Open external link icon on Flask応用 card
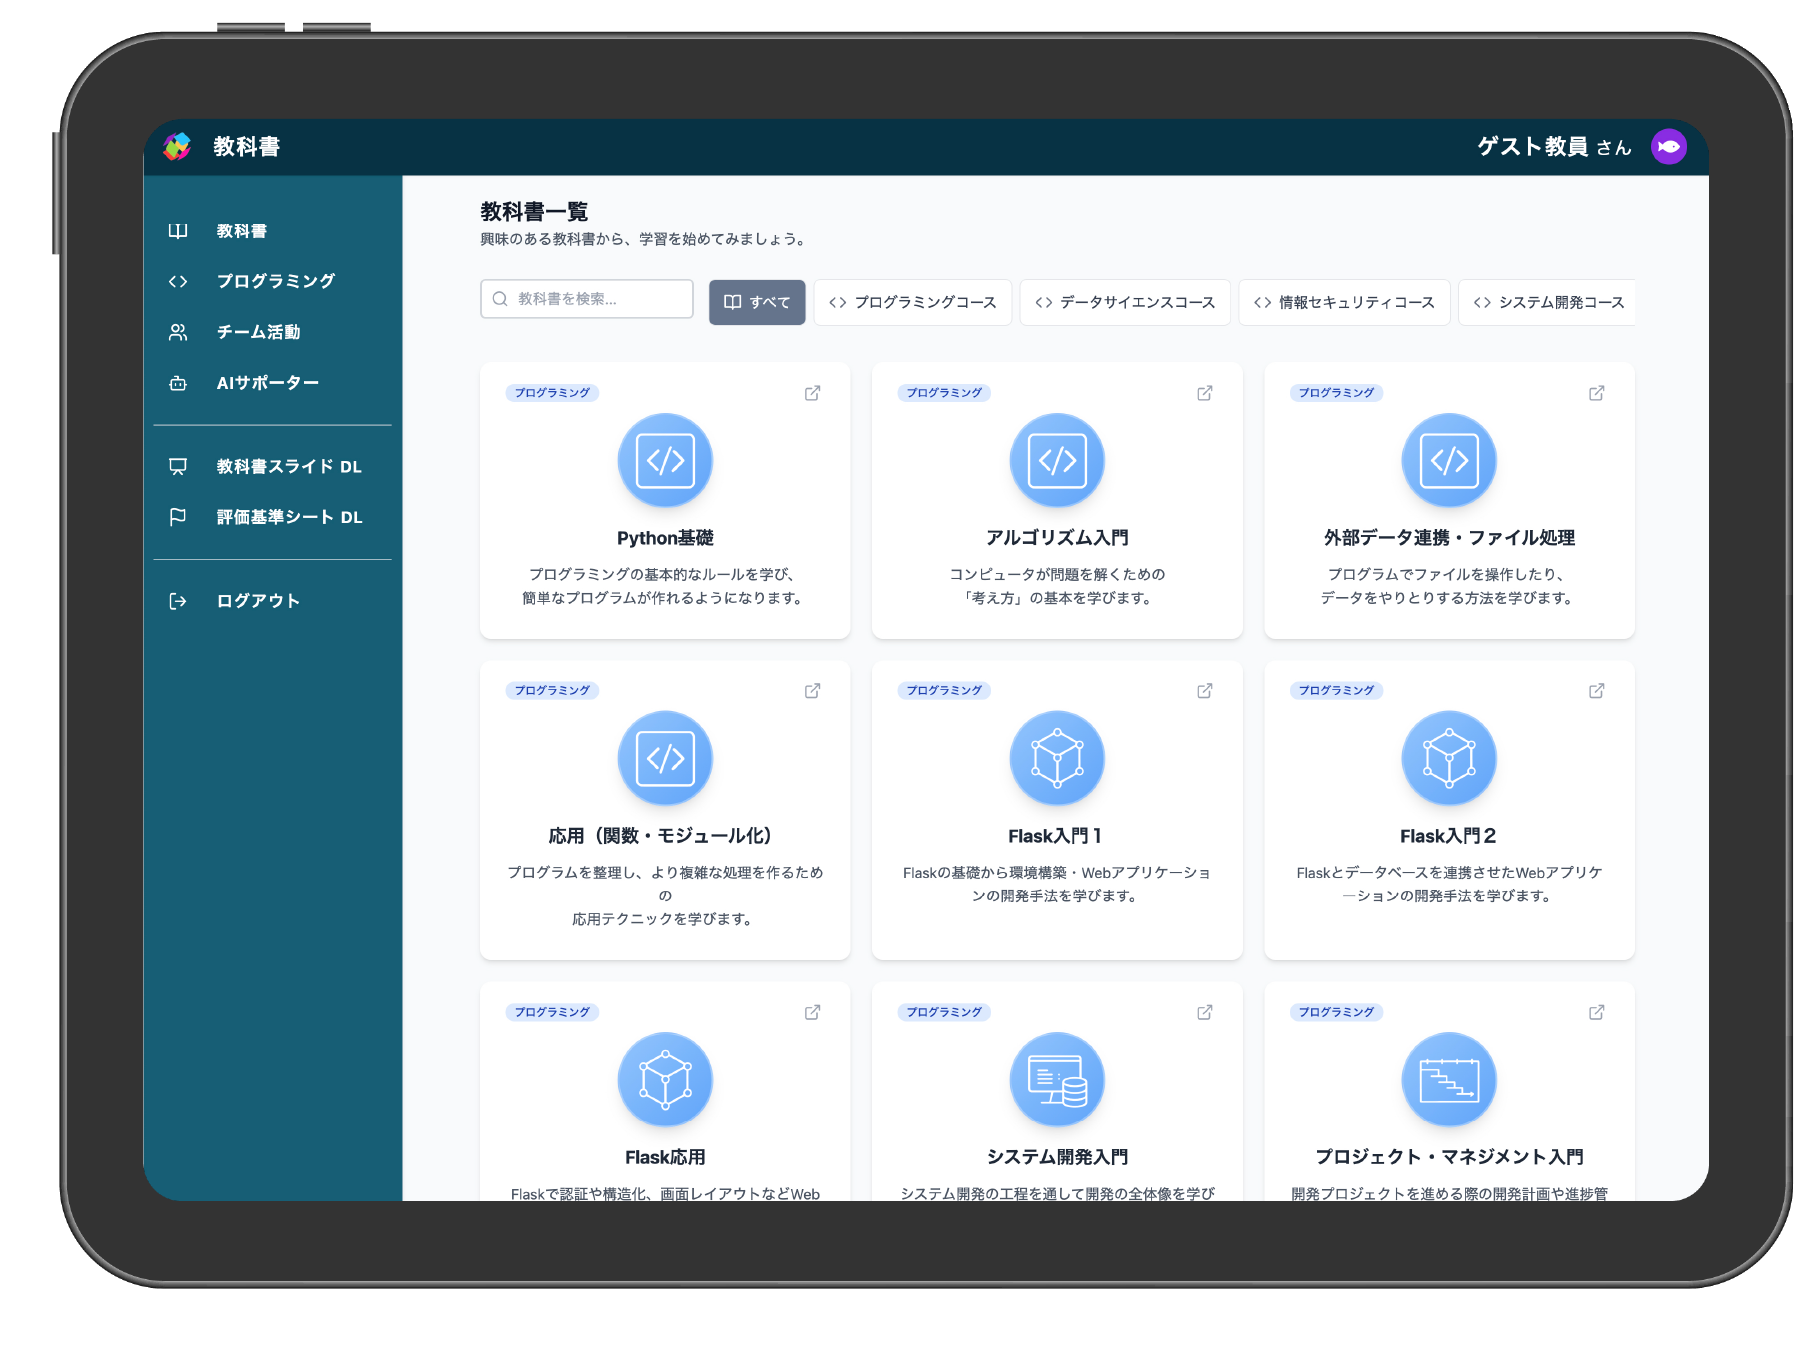1809x1345 pixels. click(x=812, y=1012)
